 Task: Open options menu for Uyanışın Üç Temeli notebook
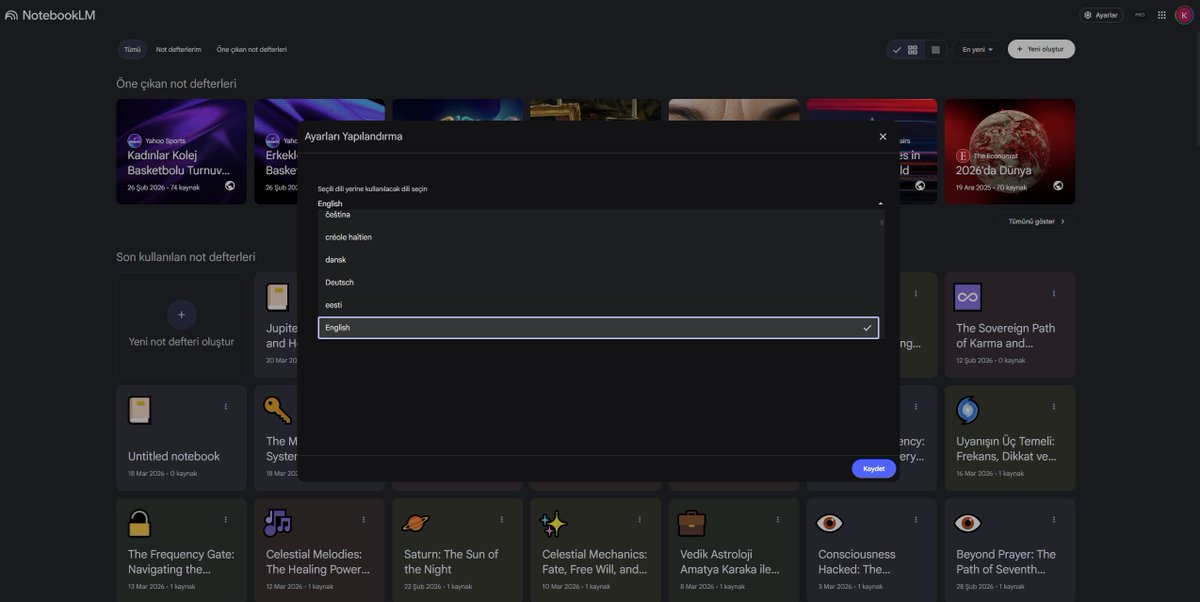pyautogui.click(x=1054, y=406)
